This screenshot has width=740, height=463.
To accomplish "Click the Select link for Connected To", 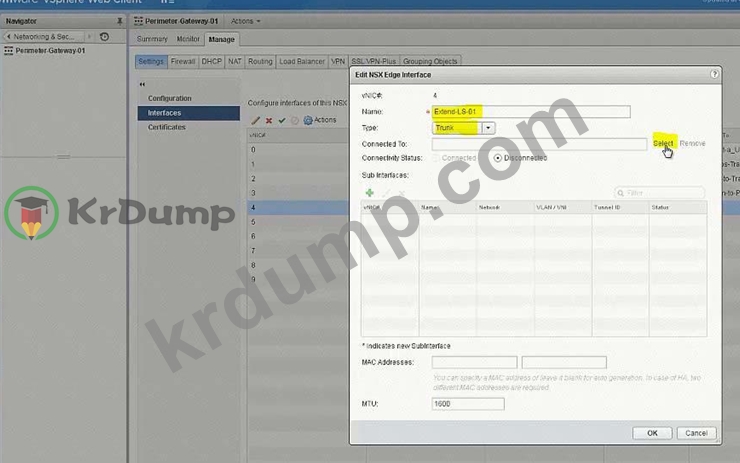I will pyautogui.click(x=663, y=143).
